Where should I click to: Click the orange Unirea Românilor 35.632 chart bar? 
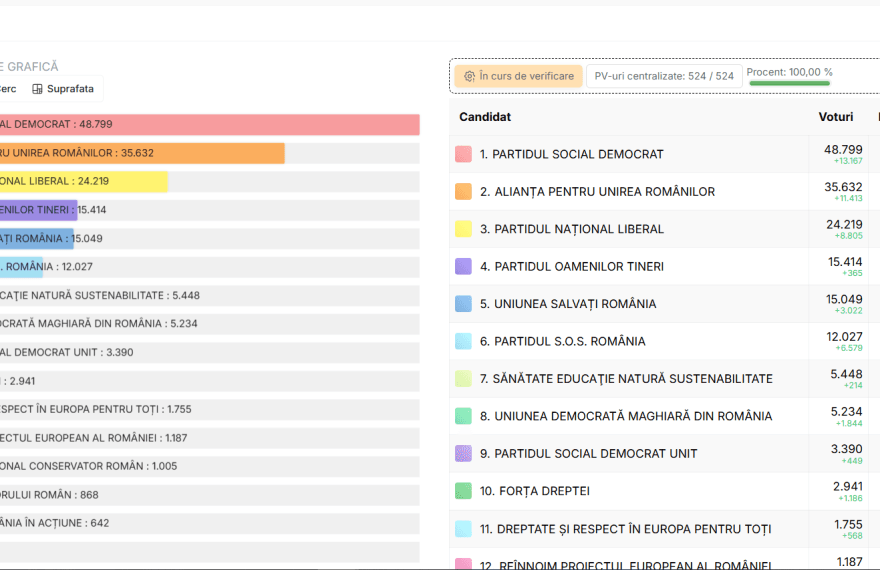pyautogui.click(x=142, y=153)
